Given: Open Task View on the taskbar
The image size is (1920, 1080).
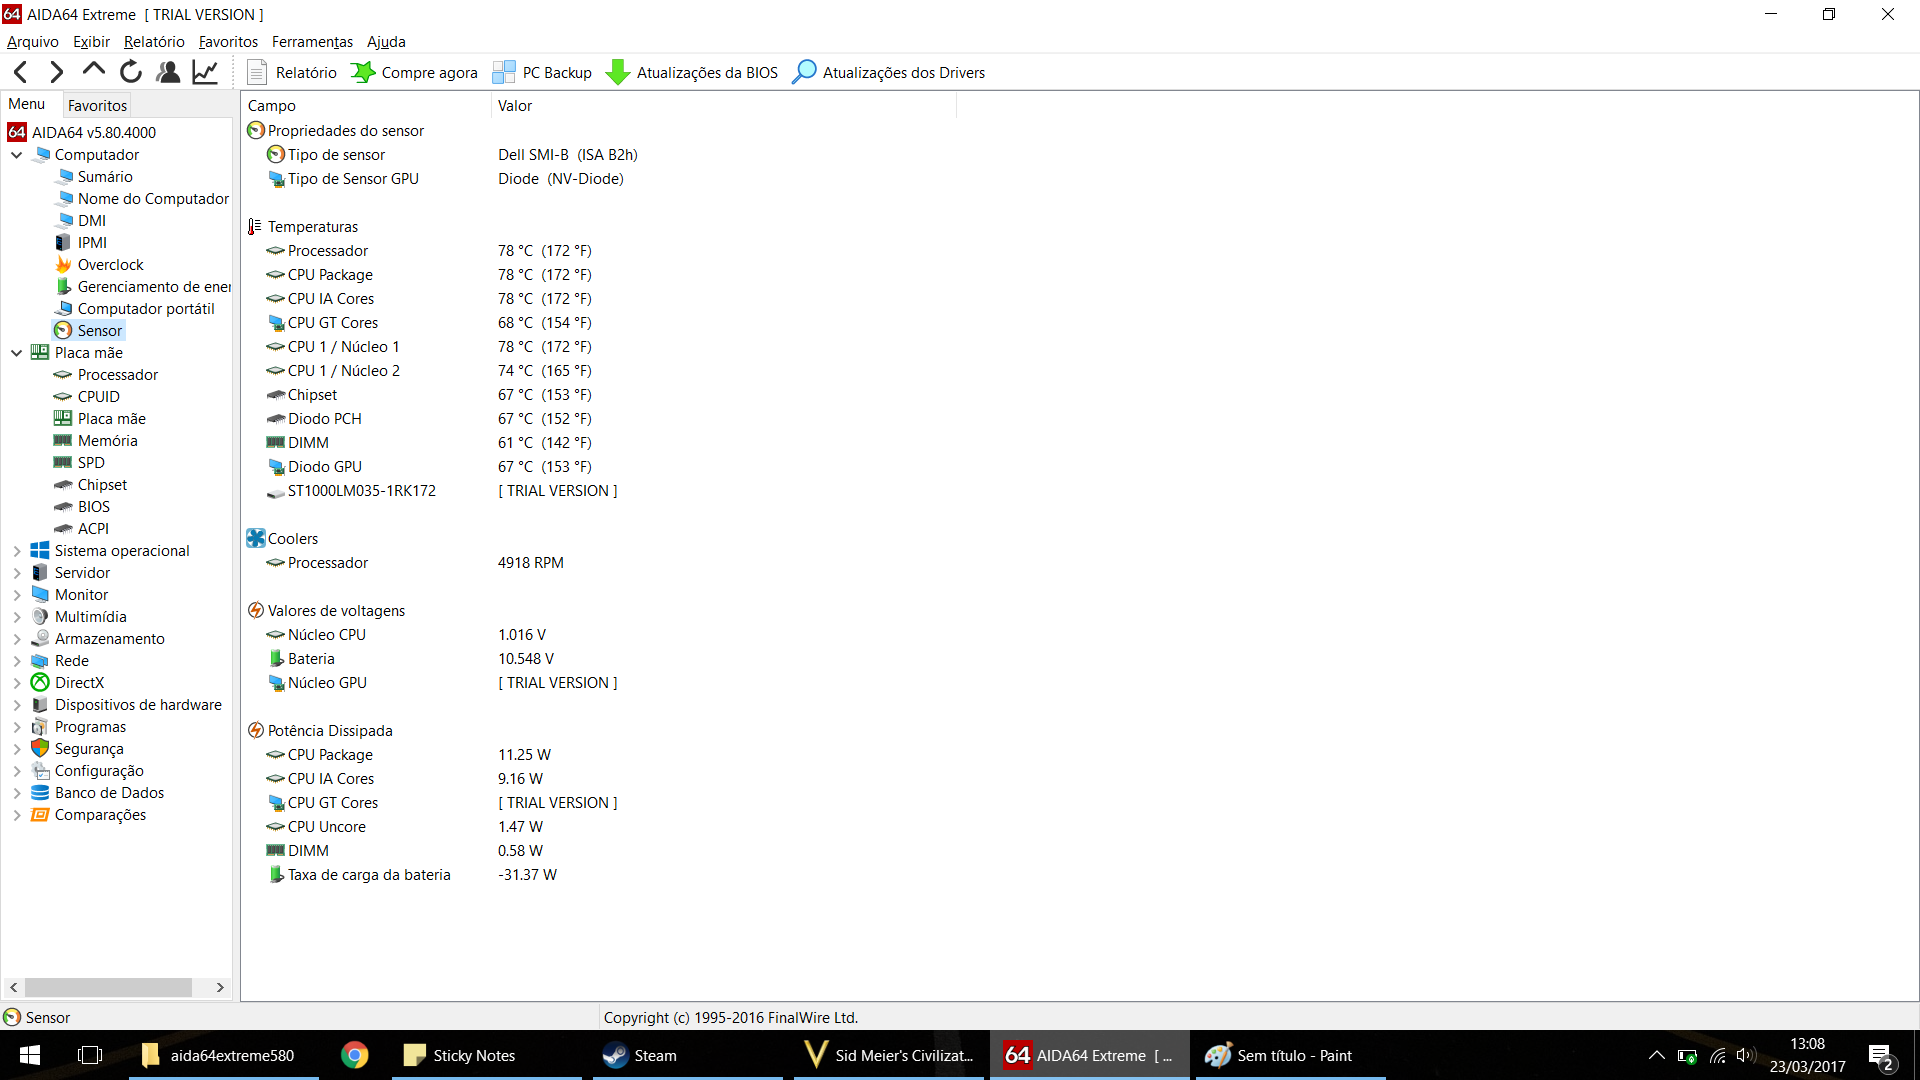Looking at the screenshot, I should pyautogui.click(x=90, y=1055).
